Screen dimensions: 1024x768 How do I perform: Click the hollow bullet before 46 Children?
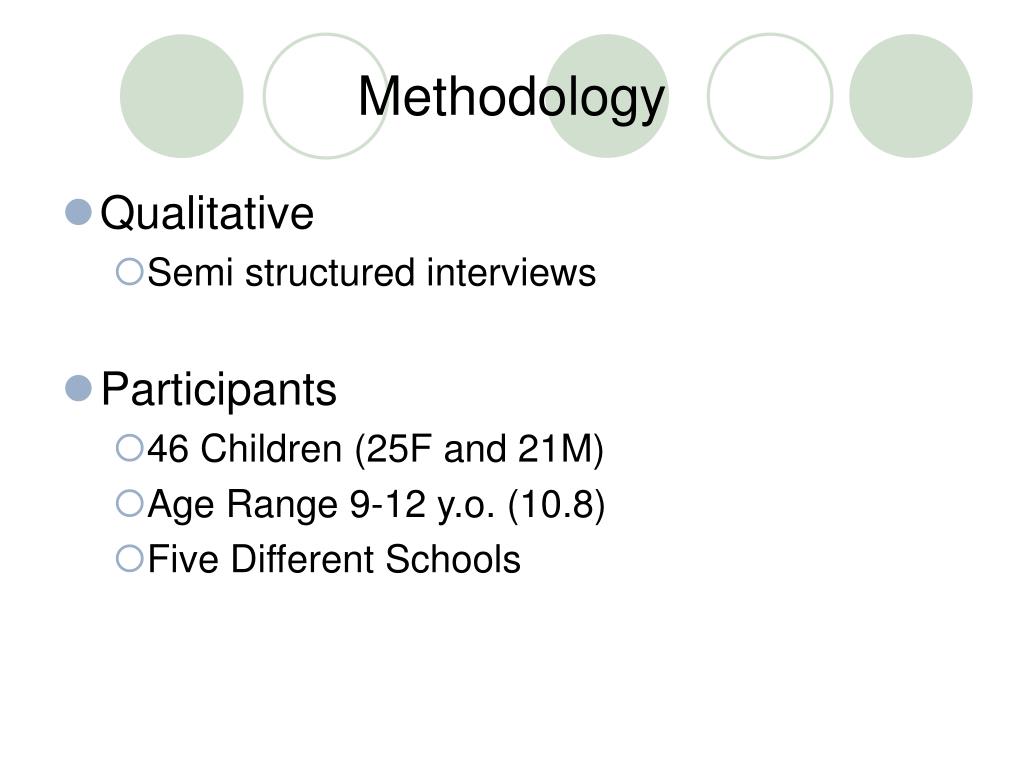pyautogui.click(x=129, y=448)
